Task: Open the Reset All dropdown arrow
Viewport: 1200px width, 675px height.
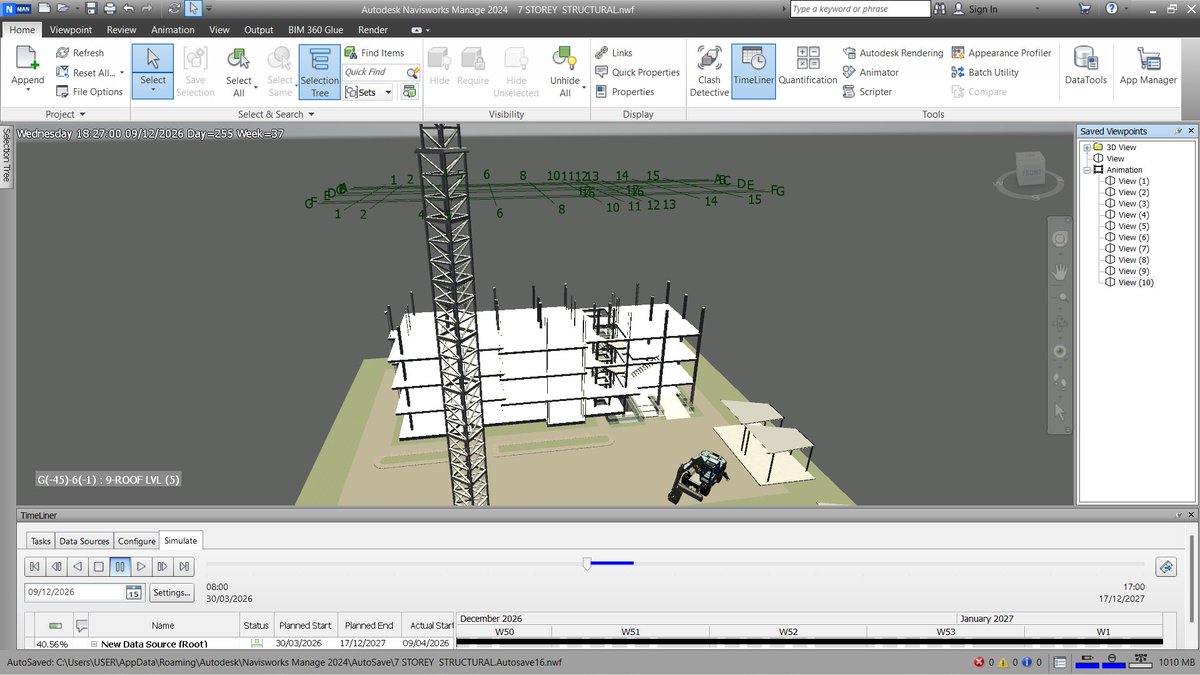Action: click(122, 73)
